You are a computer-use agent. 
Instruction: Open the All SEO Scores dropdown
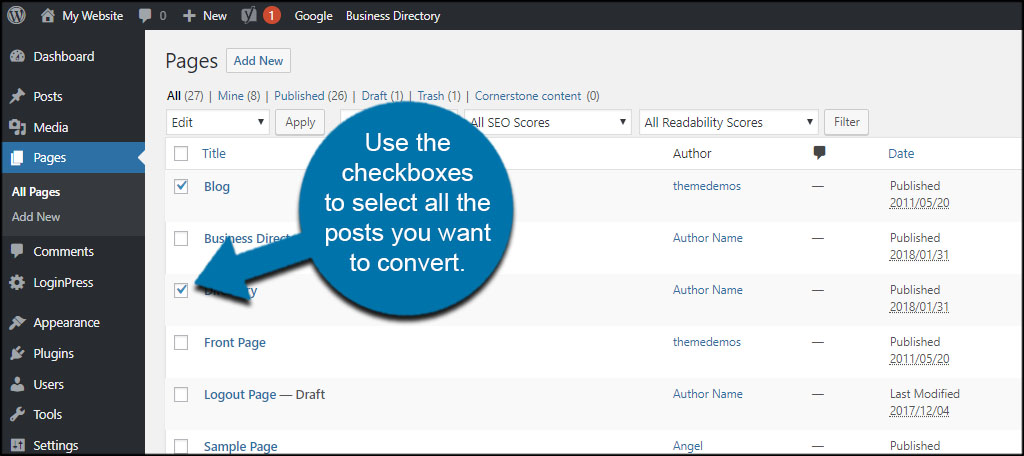[x=548, y=122]
